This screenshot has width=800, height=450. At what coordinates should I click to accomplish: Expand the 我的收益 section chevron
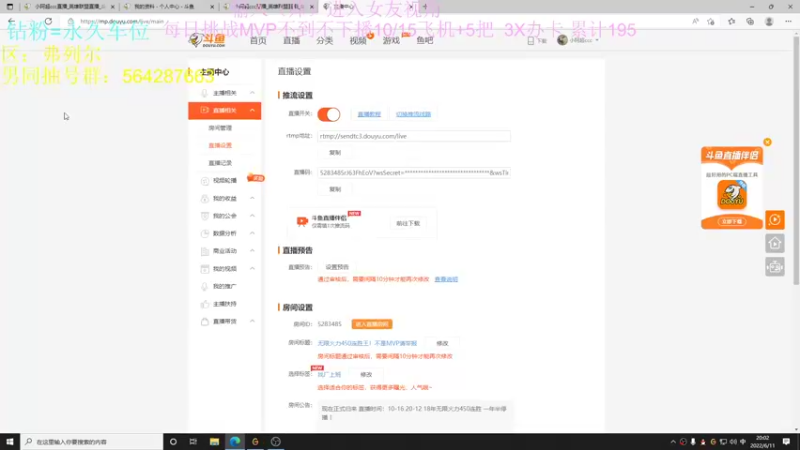coord(252,198)
